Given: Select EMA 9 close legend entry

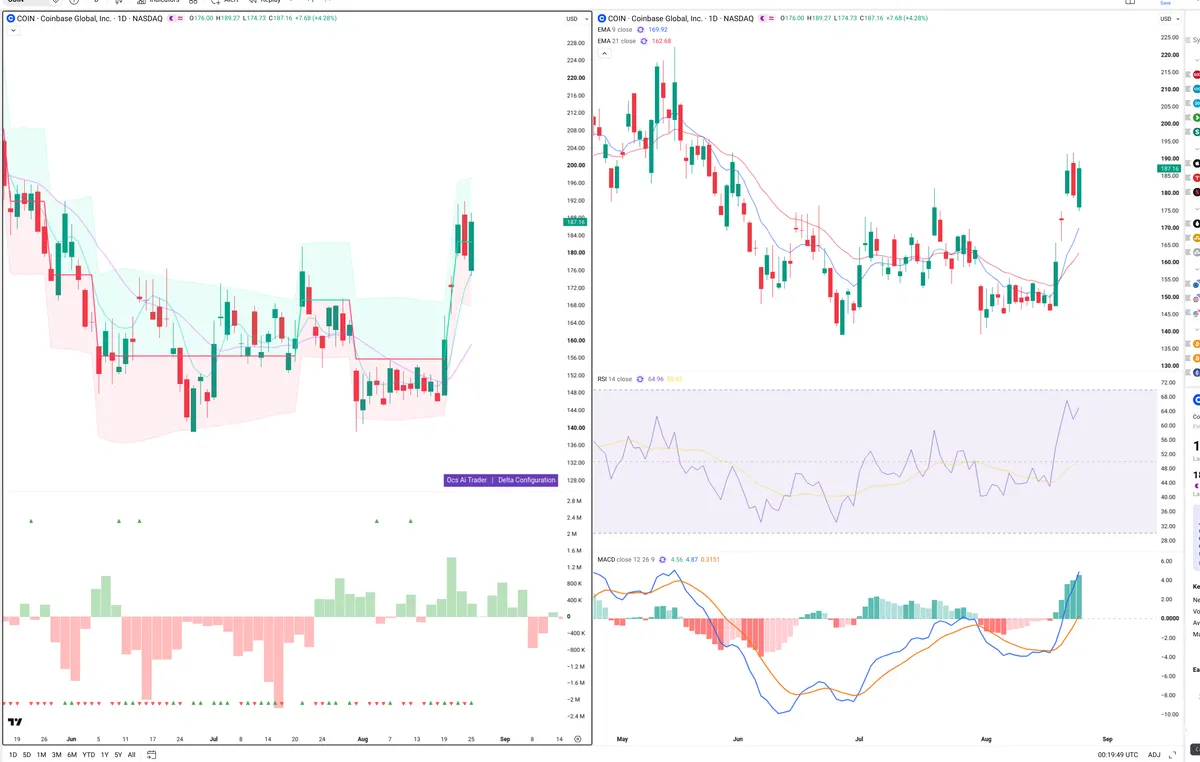Looking at the screenshot, I should tap(614, 30).
